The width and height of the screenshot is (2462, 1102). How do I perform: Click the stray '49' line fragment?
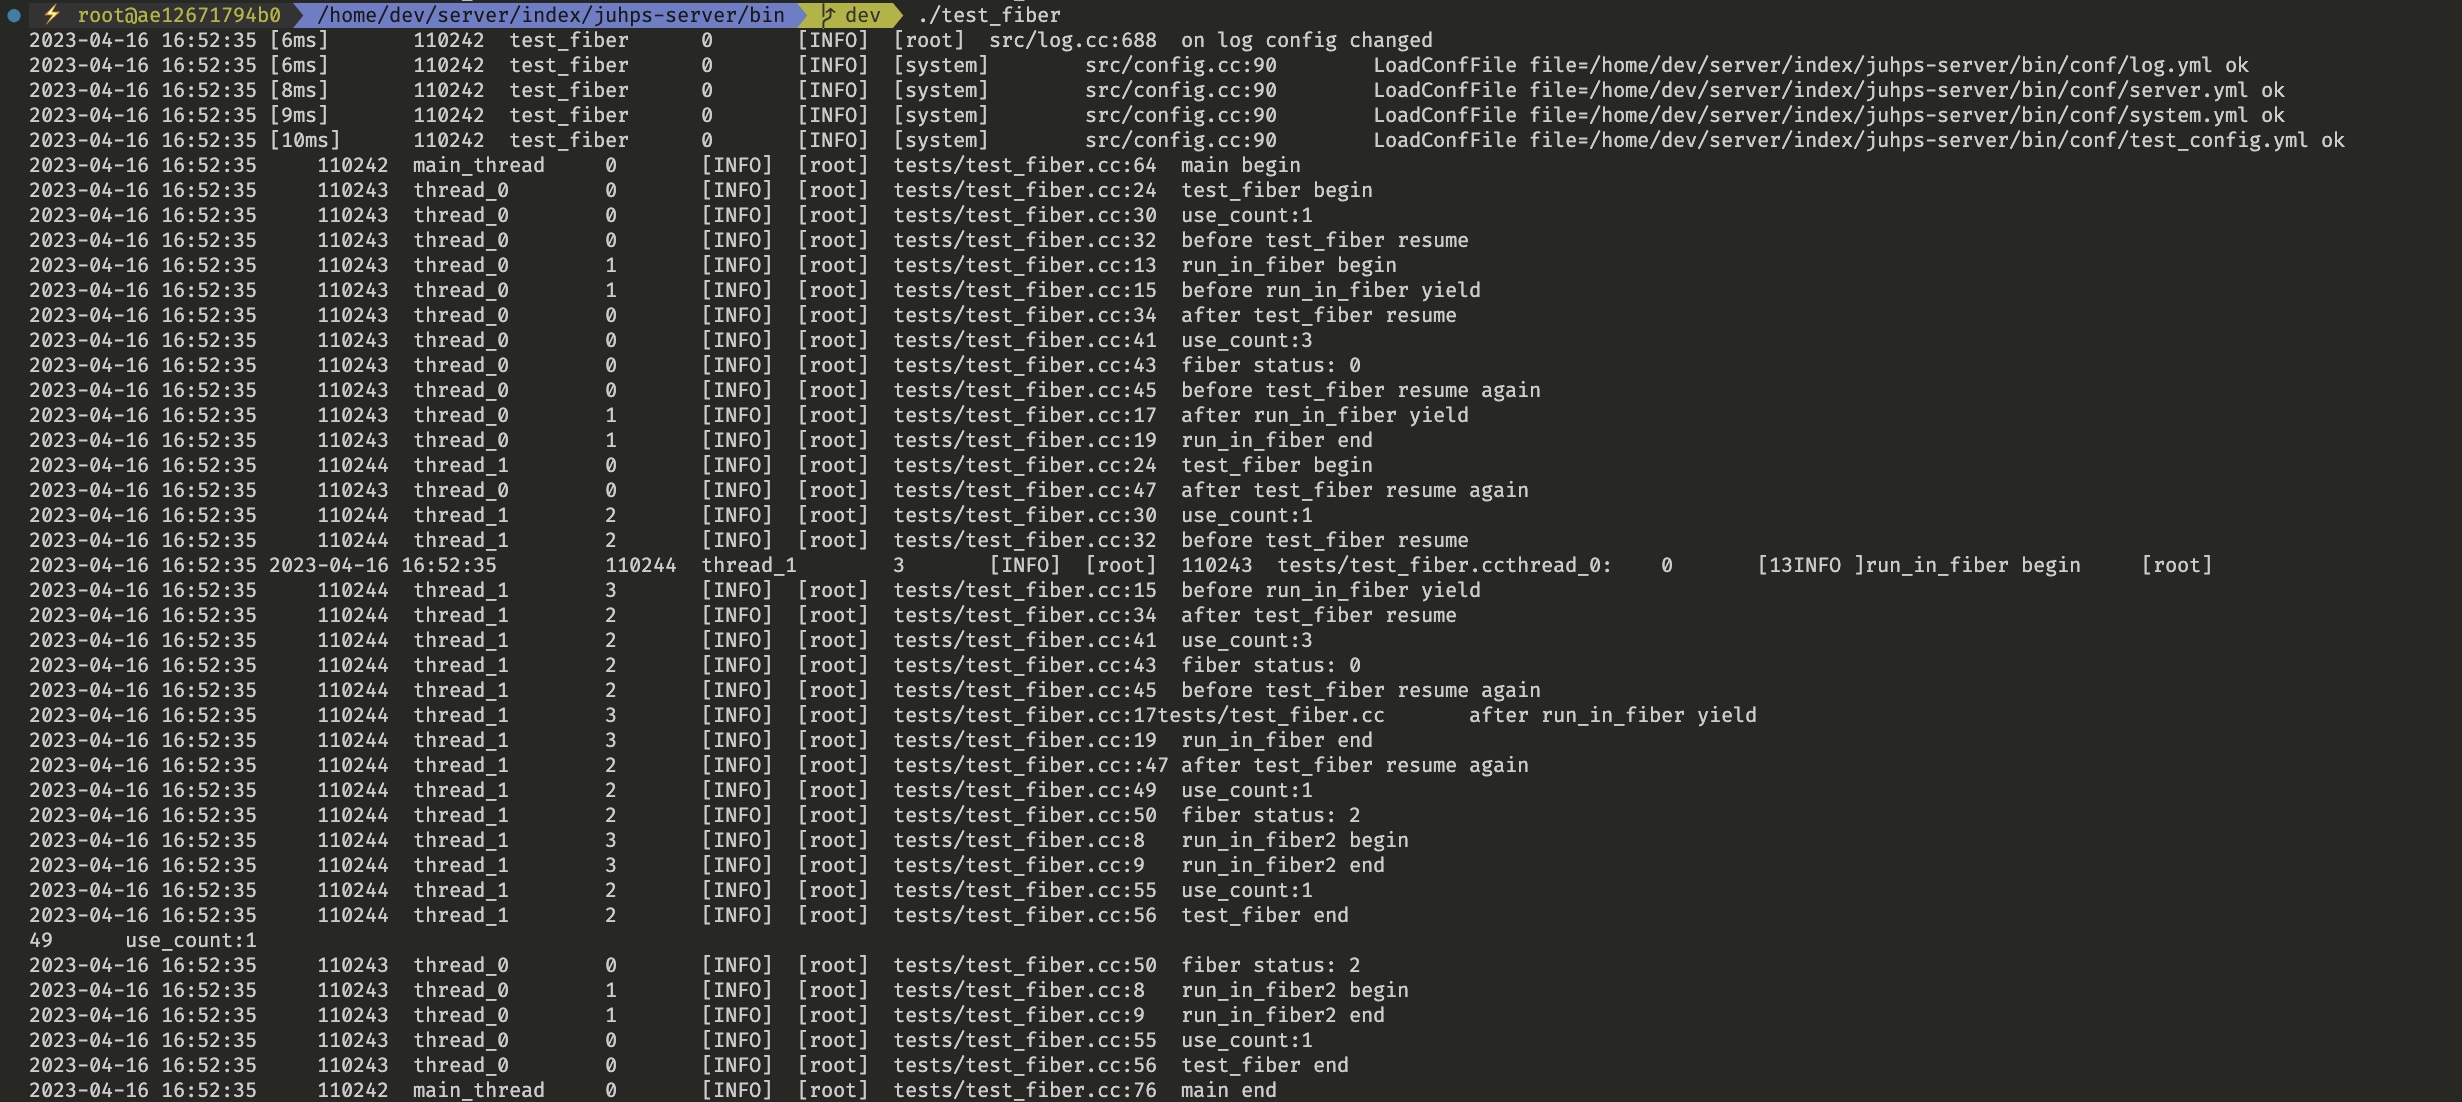pyautogui.click(x=41, y=940)
